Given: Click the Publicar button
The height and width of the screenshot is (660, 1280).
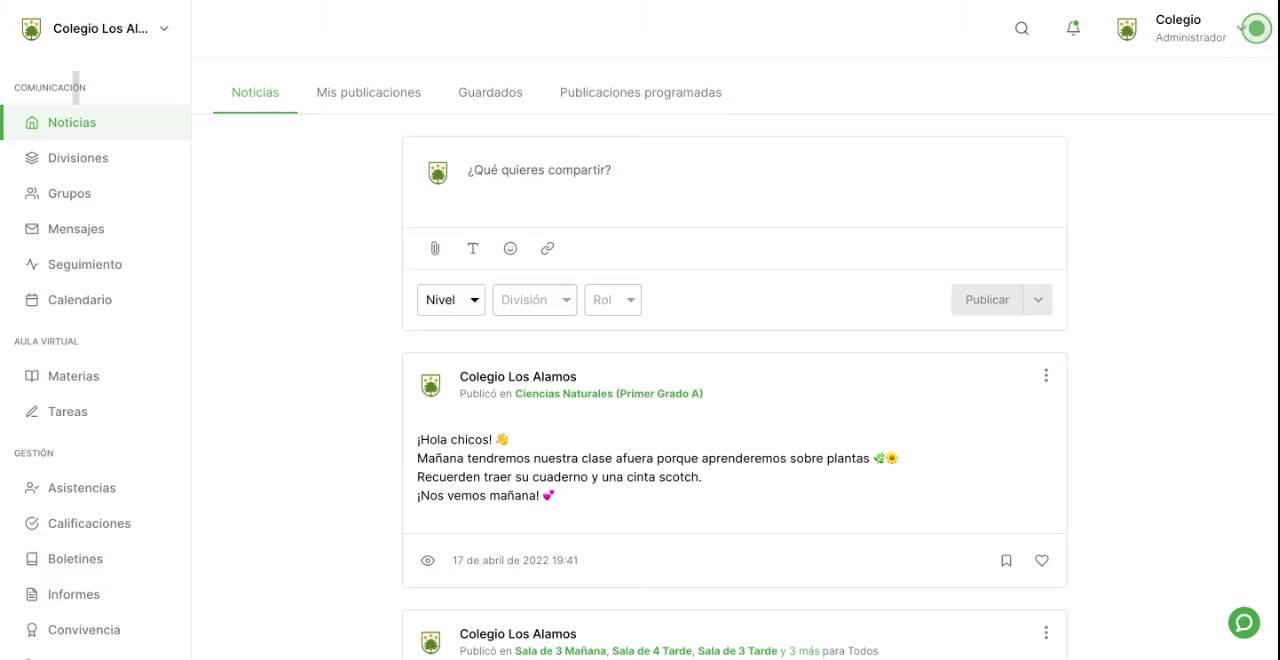Looking at the screenshot, I should 987,300.
